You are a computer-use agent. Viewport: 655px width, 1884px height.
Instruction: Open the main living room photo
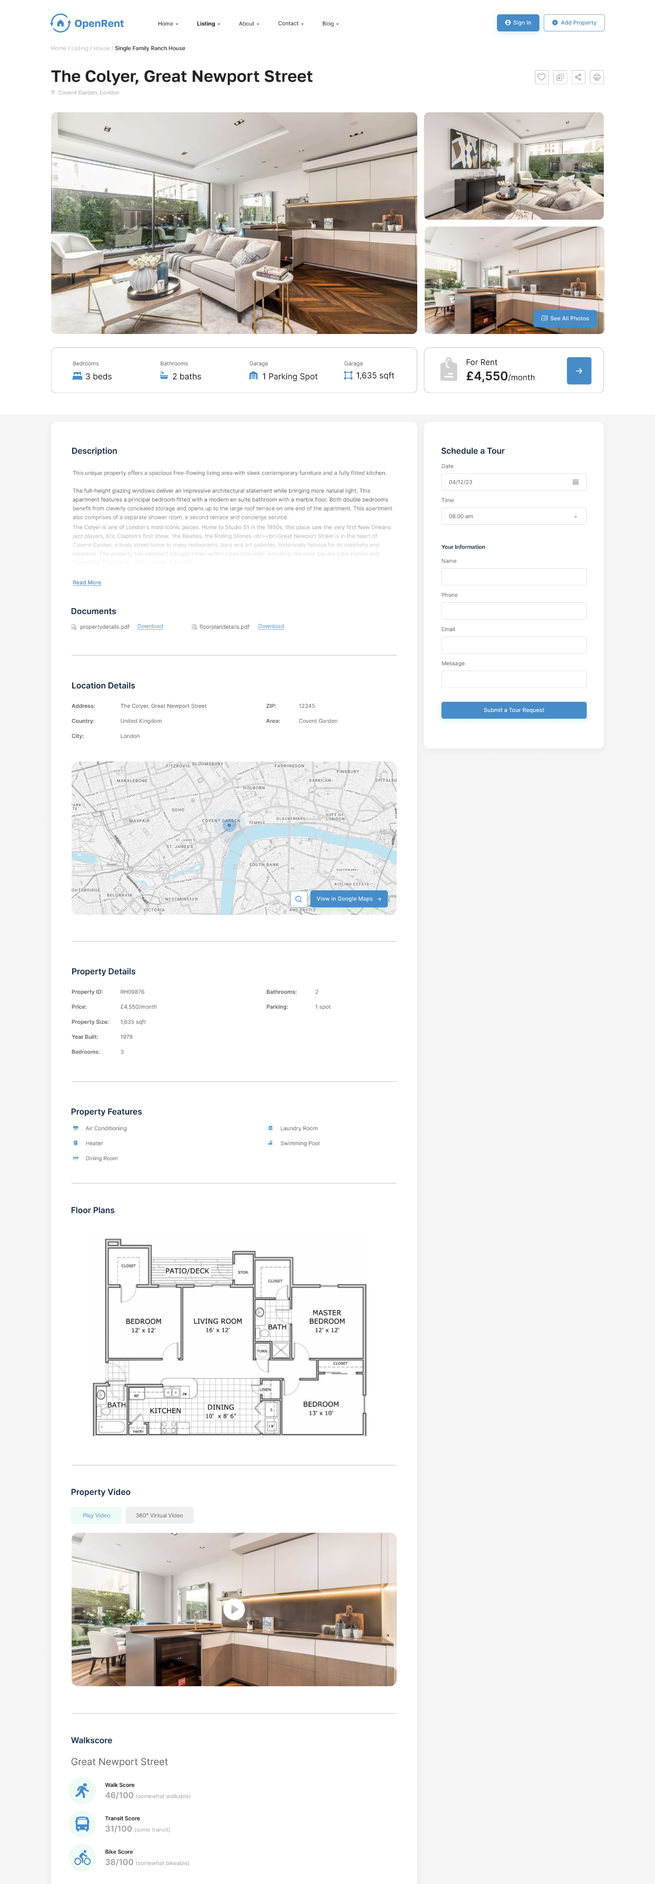pyautogui.click(x=234, y=223)
